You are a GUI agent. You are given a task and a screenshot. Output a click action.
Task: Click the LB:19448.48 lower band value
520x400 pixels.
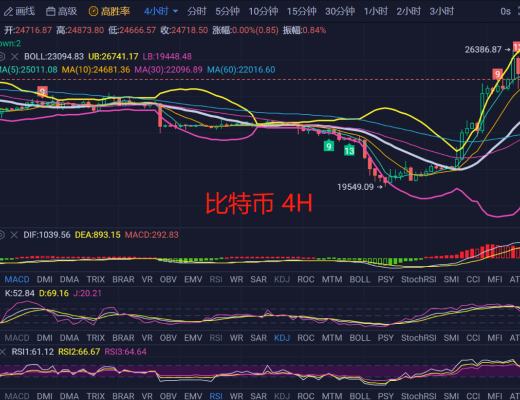pyautogui.click(x=167, y=56)
